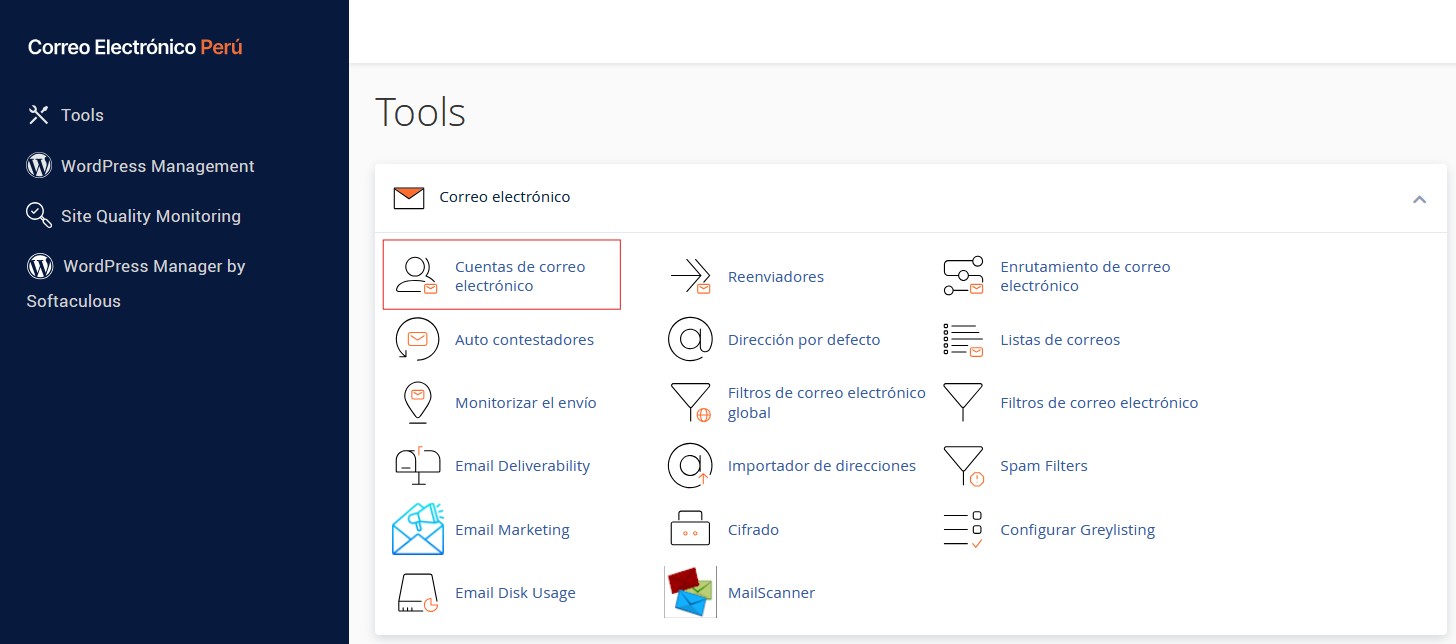The height and width of the screenshot is (644, 1456).
Task: Select WordPress Manager by Softaculous
Action: [x=153, y=267]
